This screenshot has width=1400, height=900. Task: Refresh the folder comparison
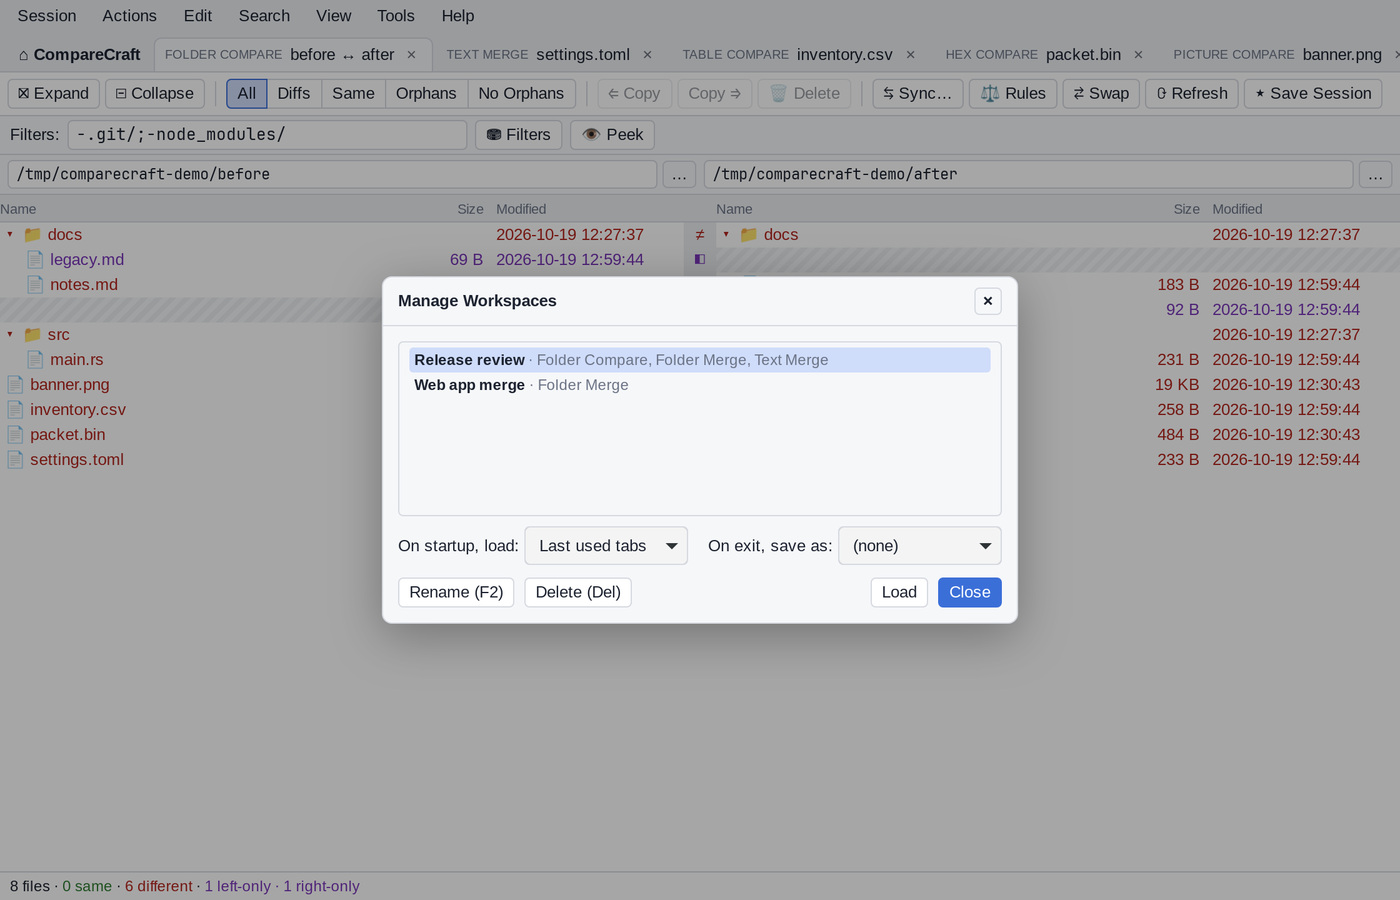tap(1192, 93)
